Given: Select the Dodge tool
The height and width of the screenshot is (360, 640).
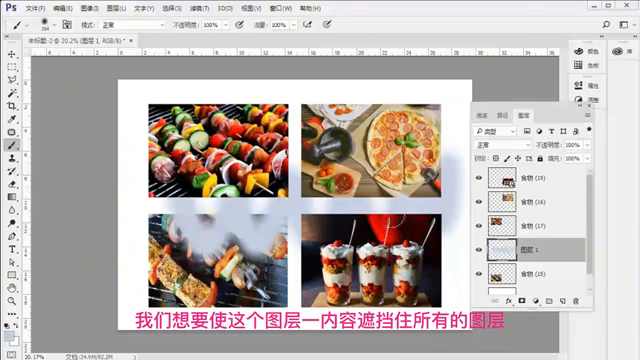Looking at the screenshot, I should coord(12,223).
